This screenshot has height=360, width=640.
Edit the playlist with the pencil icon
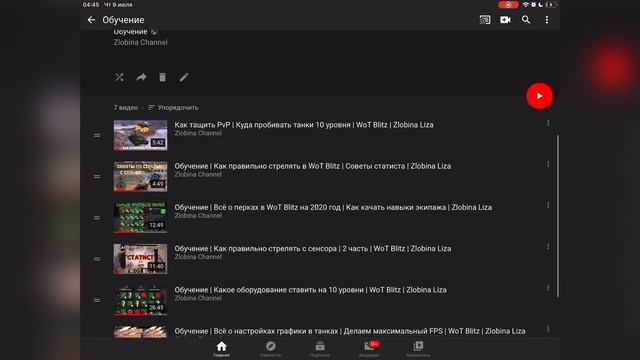(x=184, y=77)
